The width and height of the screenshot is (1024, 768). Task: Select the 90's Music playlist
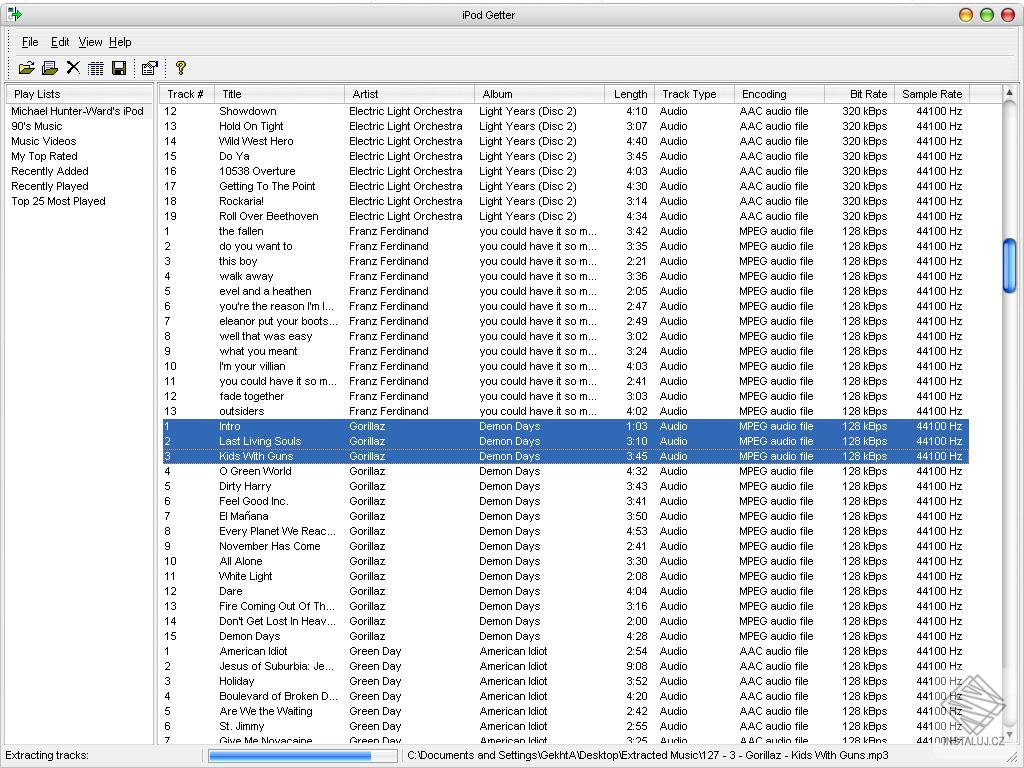[42, 126]
